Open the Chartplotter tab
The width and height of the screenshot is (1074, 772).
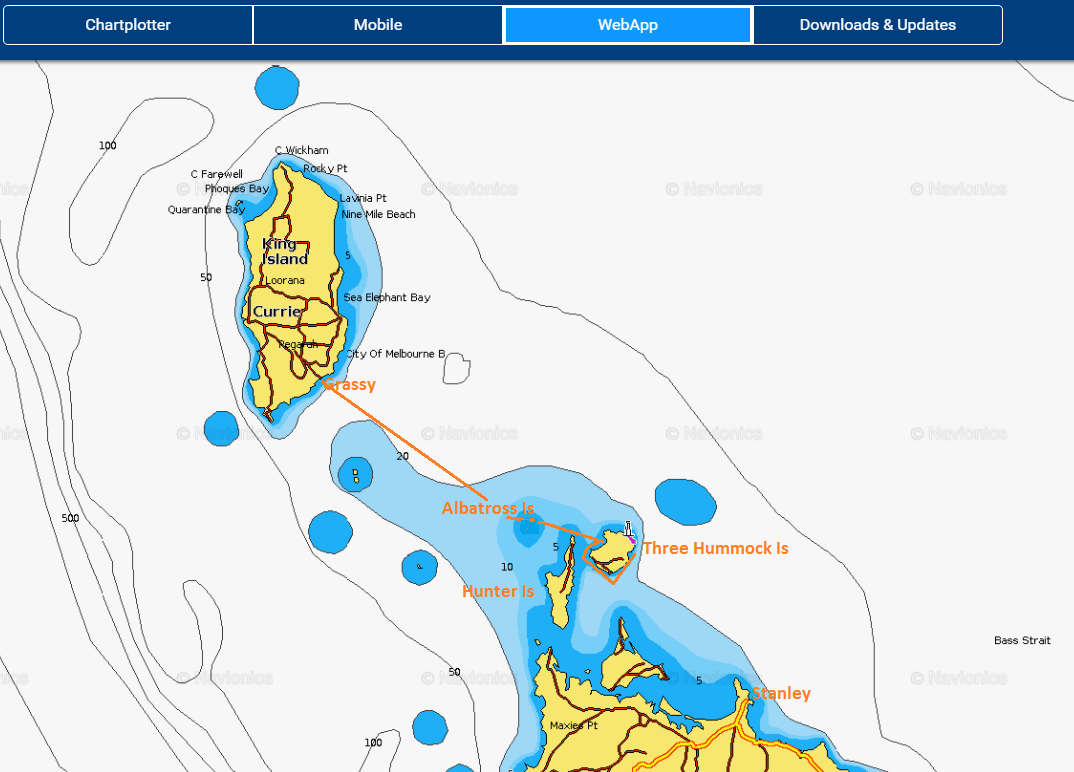click(x=128, y=25)
